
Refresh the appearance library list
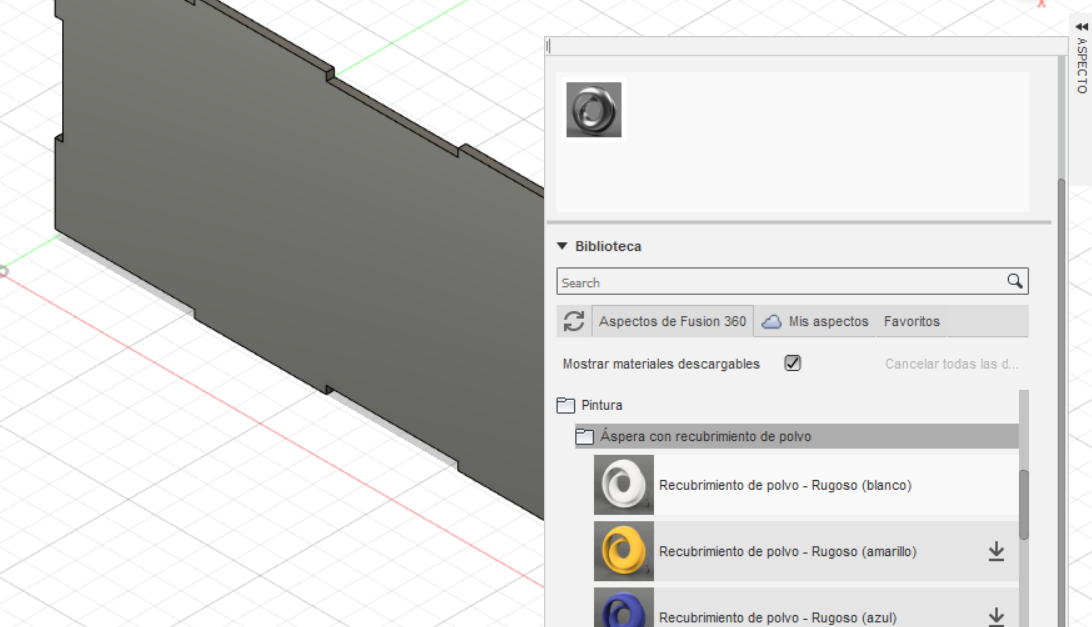tap(572, 321)
